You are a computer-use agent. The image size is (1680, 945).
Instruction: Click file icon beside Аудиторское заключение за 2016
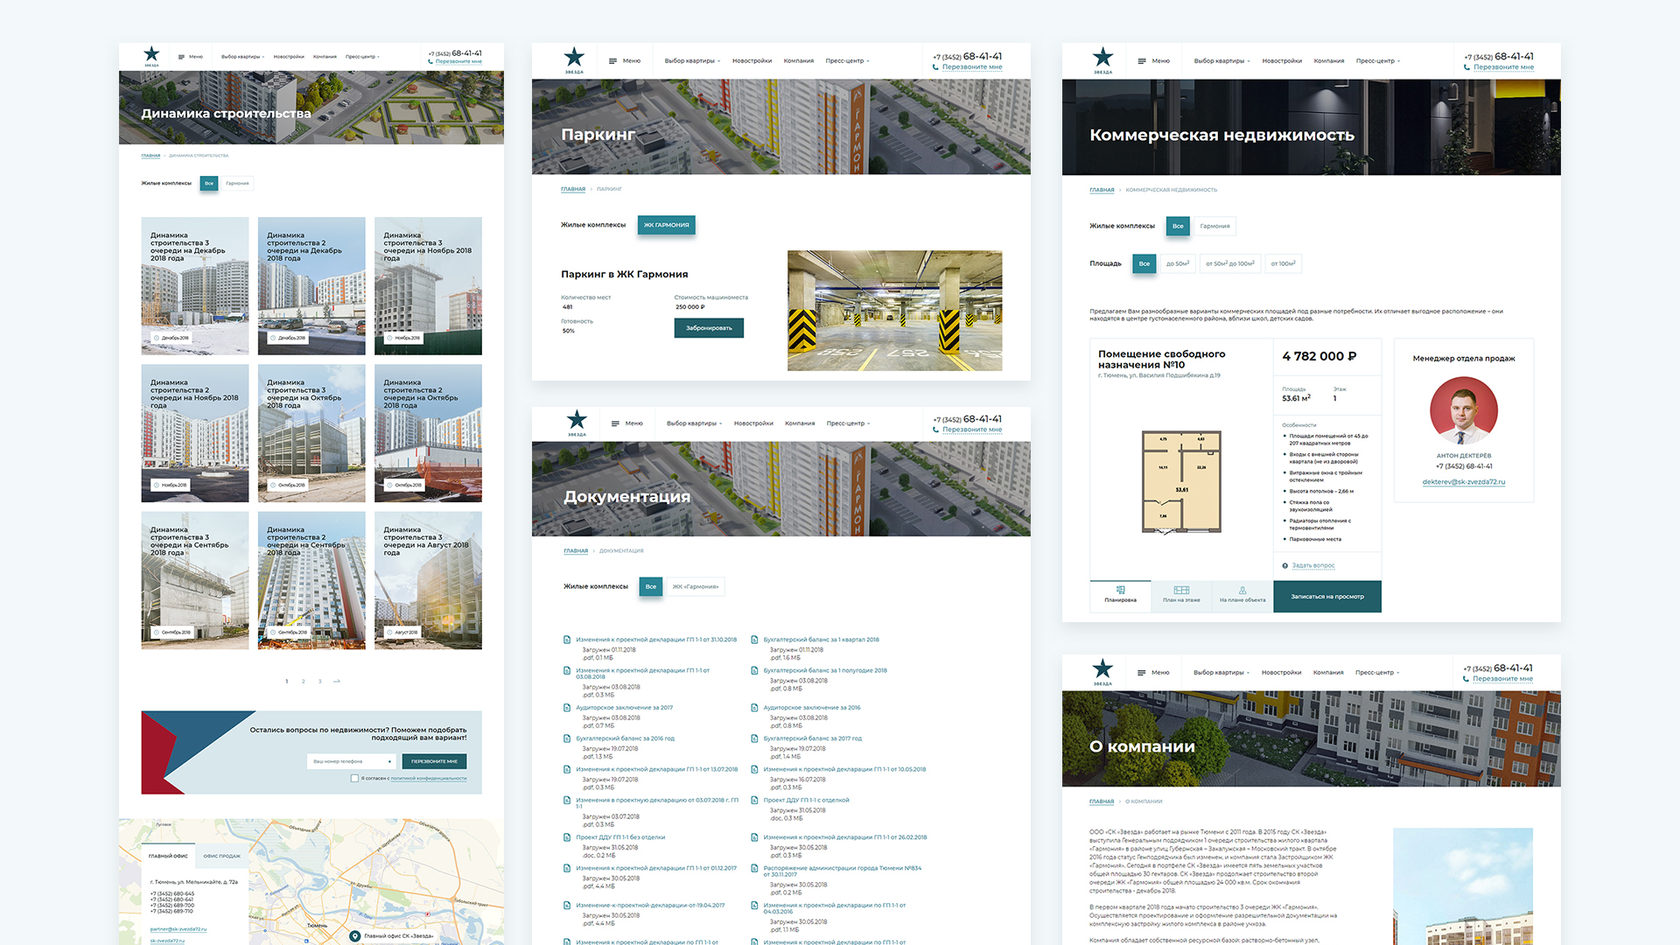755,707
